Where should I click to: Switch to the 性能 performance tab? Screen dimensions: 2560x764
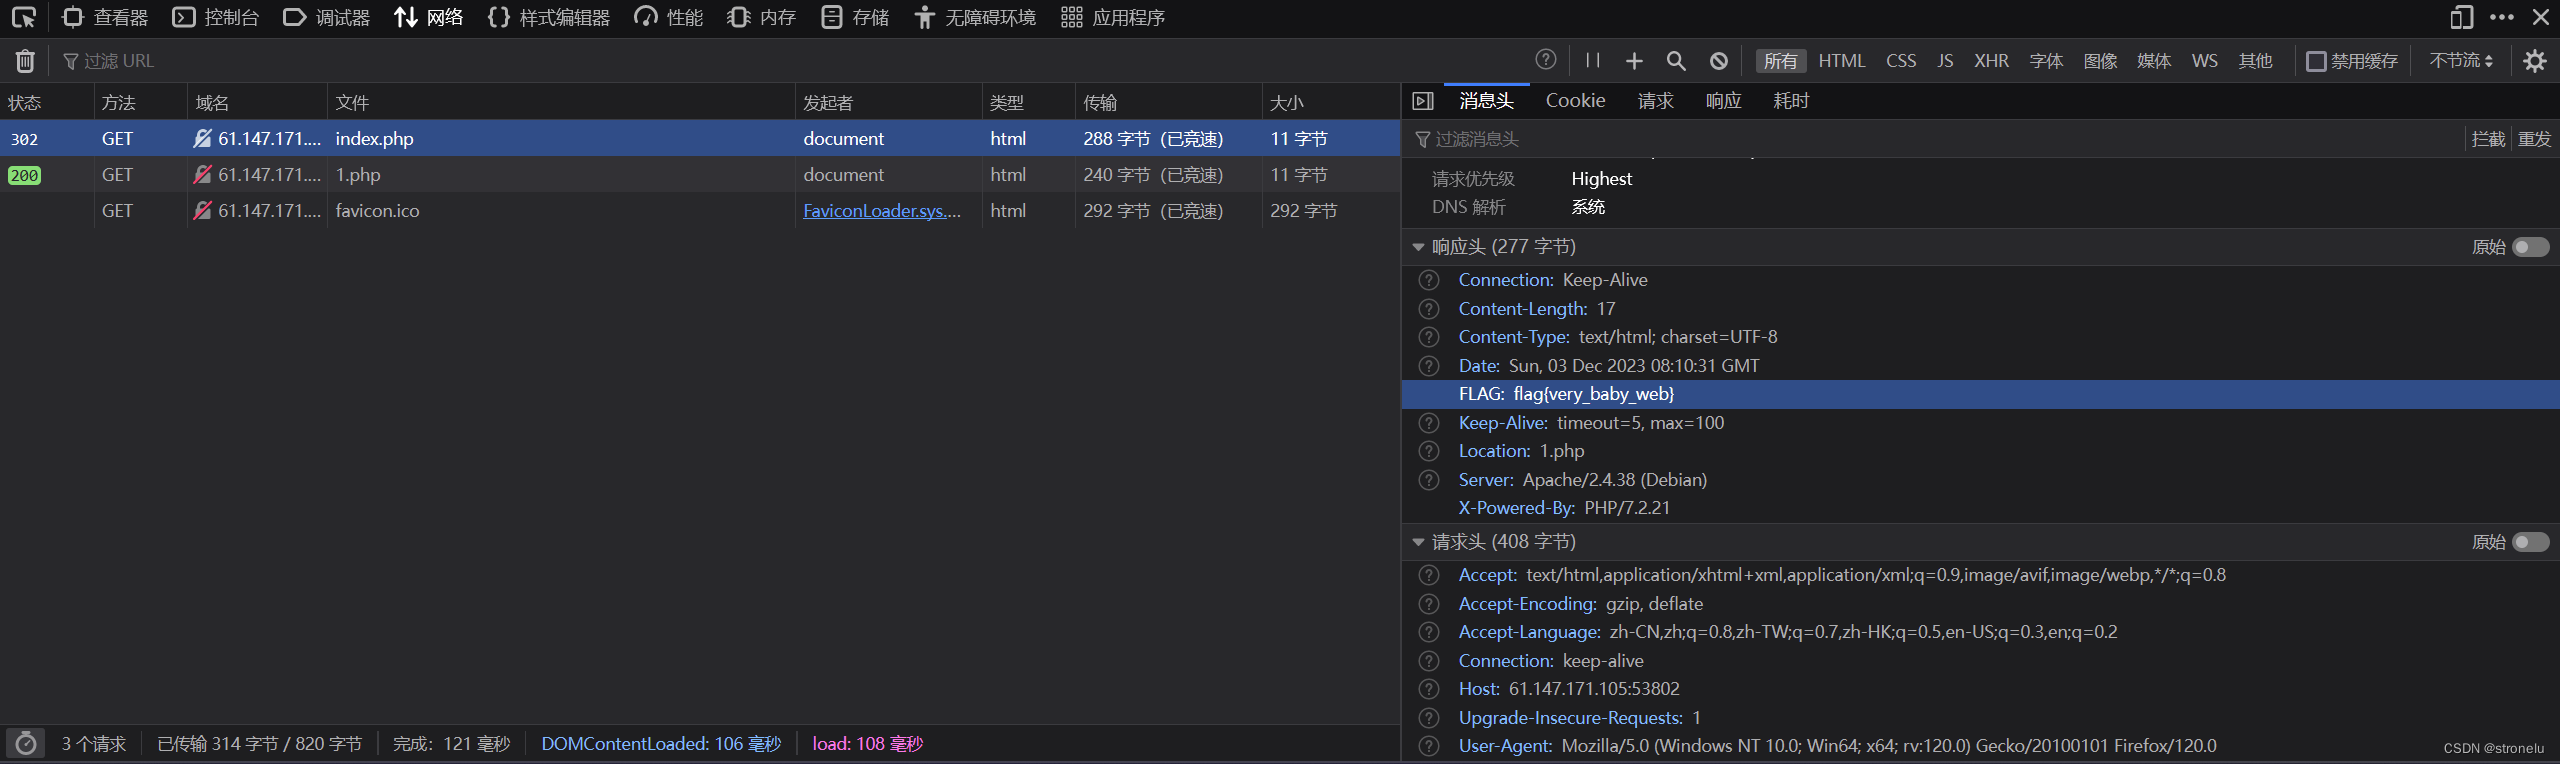pyautogui.click(x=669, y=18)
